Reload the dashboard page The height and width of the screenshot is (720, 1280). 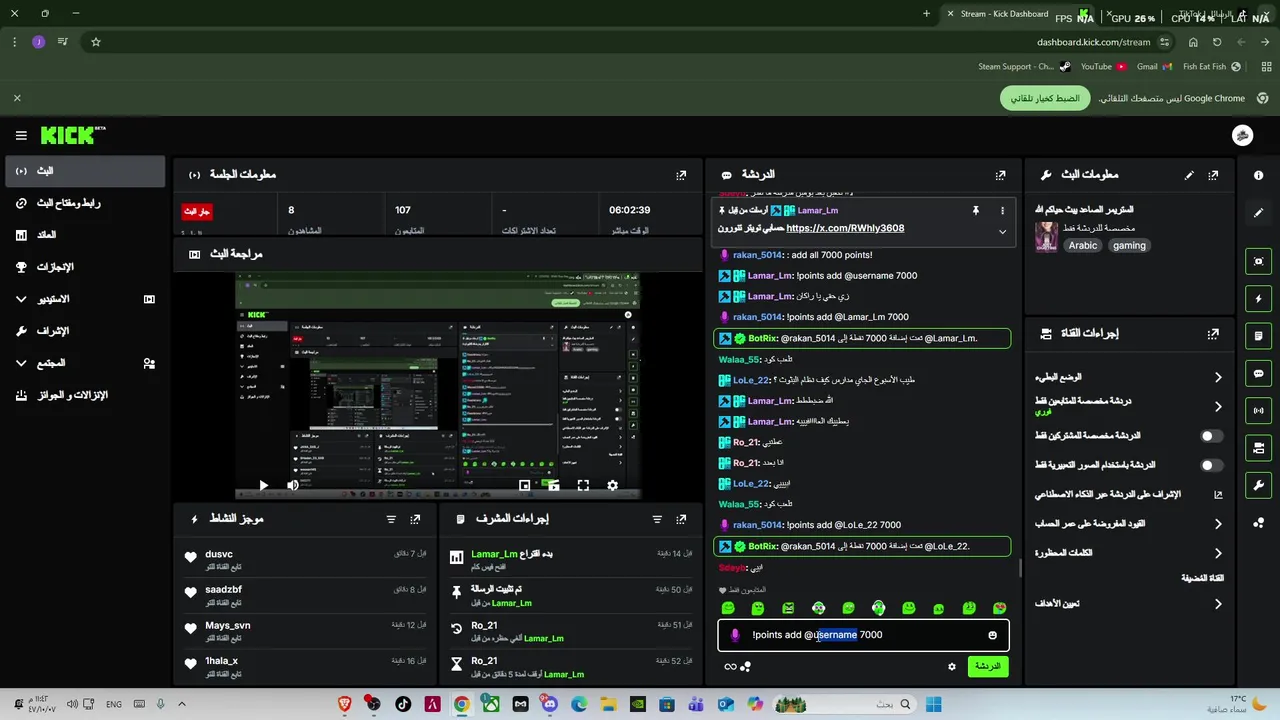1217,42
